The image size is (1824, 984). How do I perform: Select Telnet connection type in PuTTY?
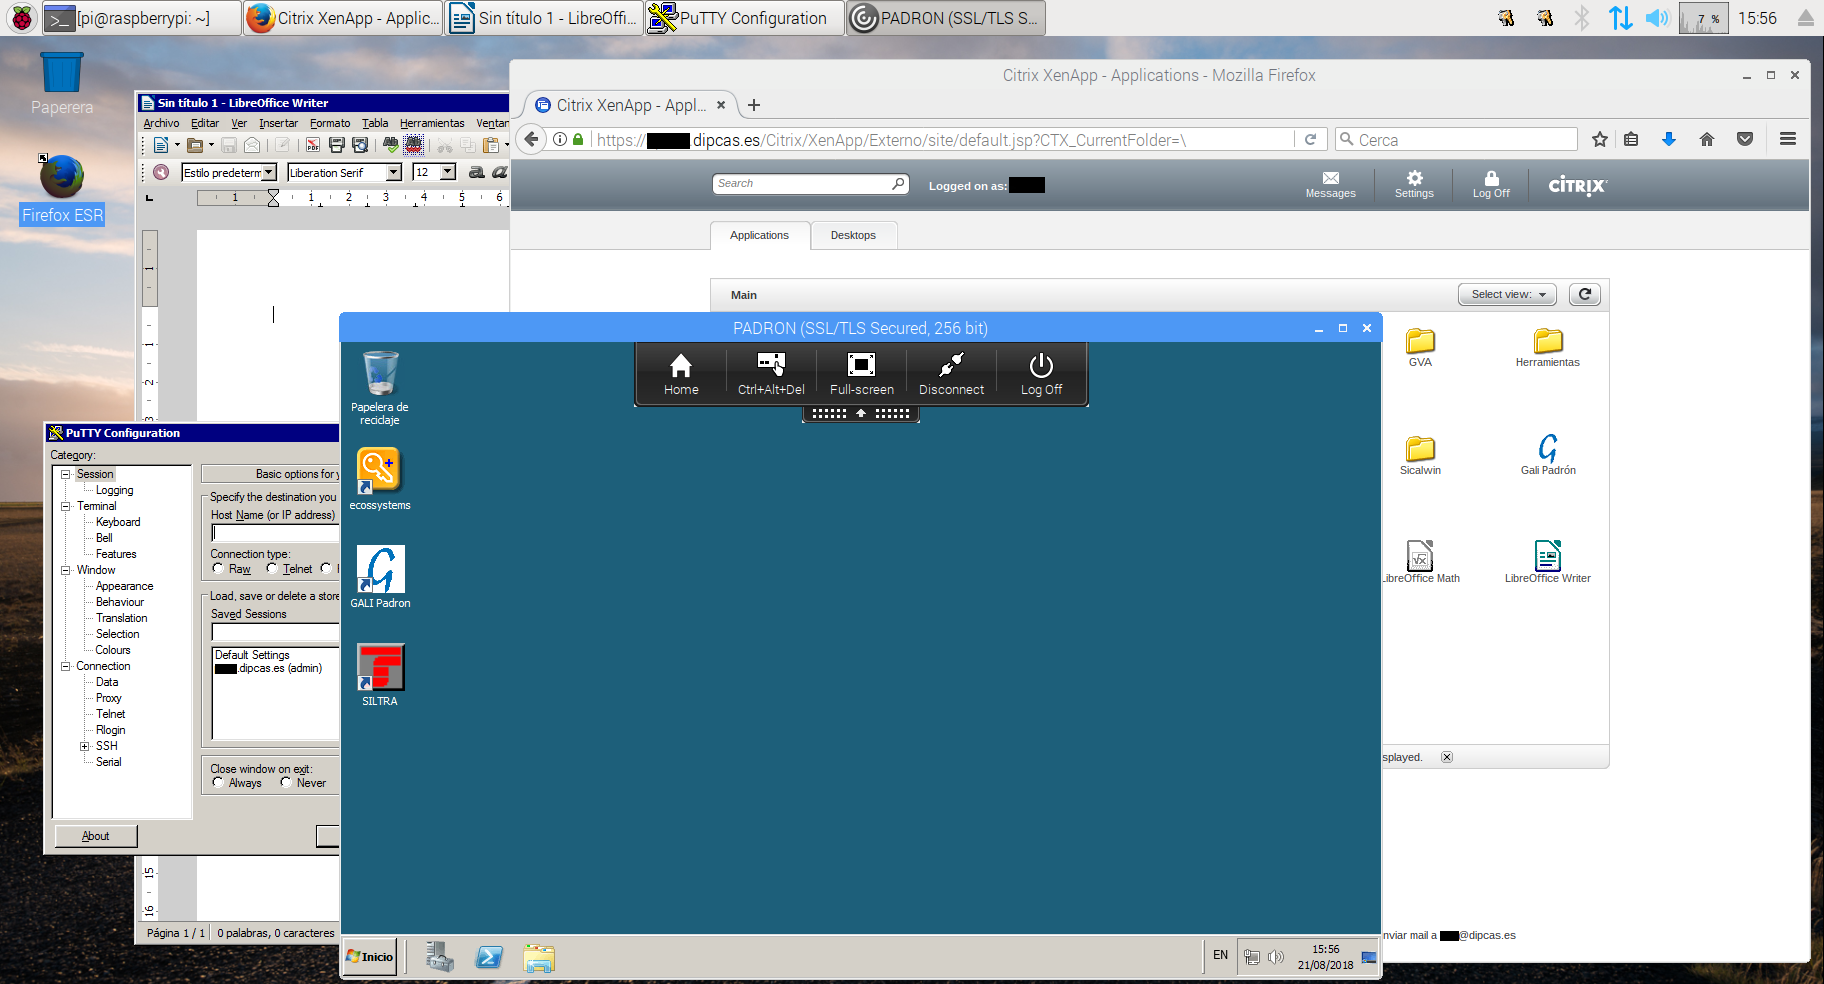(x=272, y=568)
